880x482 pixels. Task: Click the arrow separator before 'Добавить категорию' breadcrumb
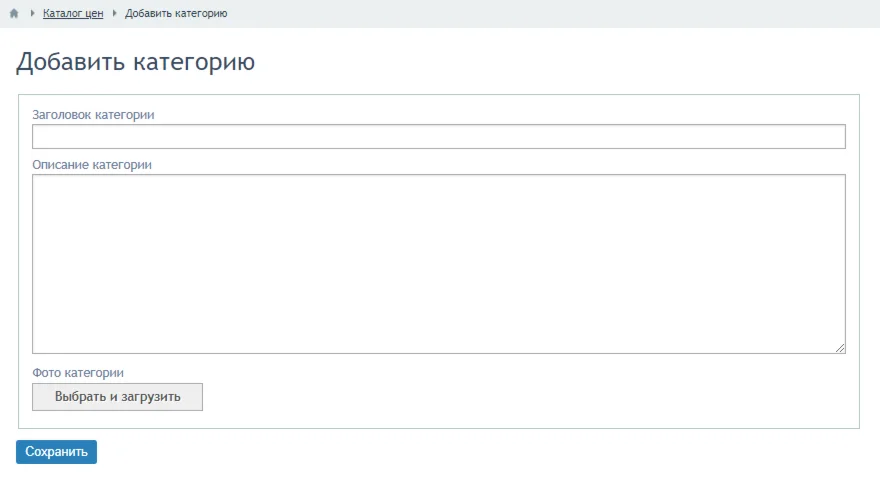coord(114,14)
